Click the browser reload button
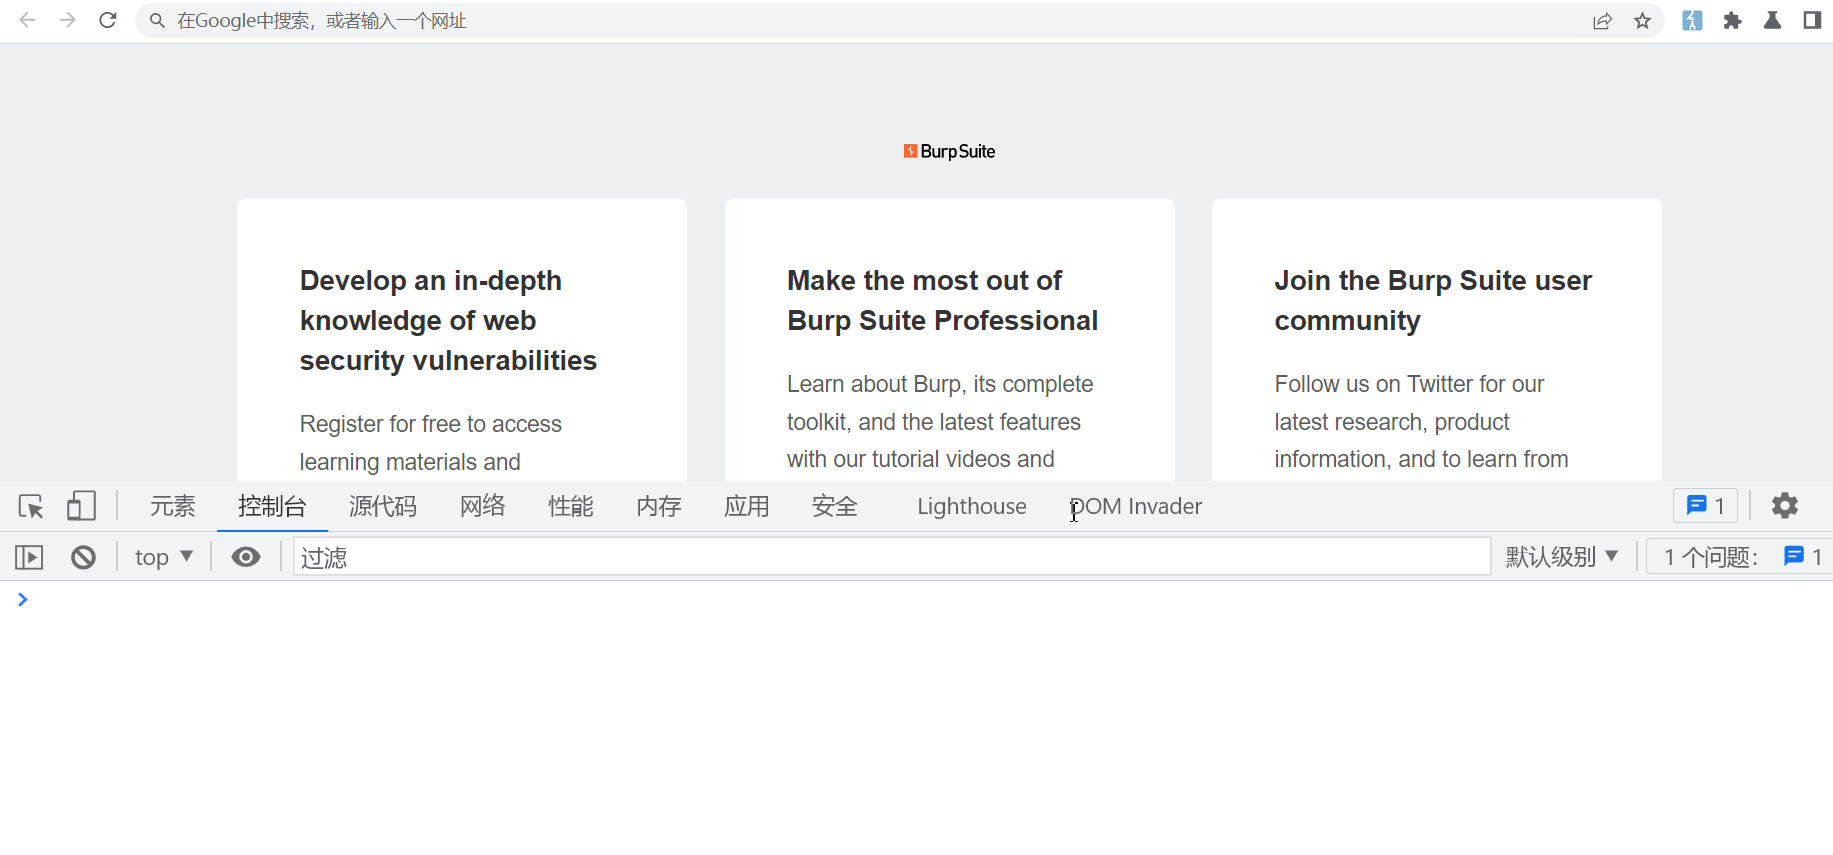Image resolution: width=1833 pixels, height=855 pixels. pos(108,20)
